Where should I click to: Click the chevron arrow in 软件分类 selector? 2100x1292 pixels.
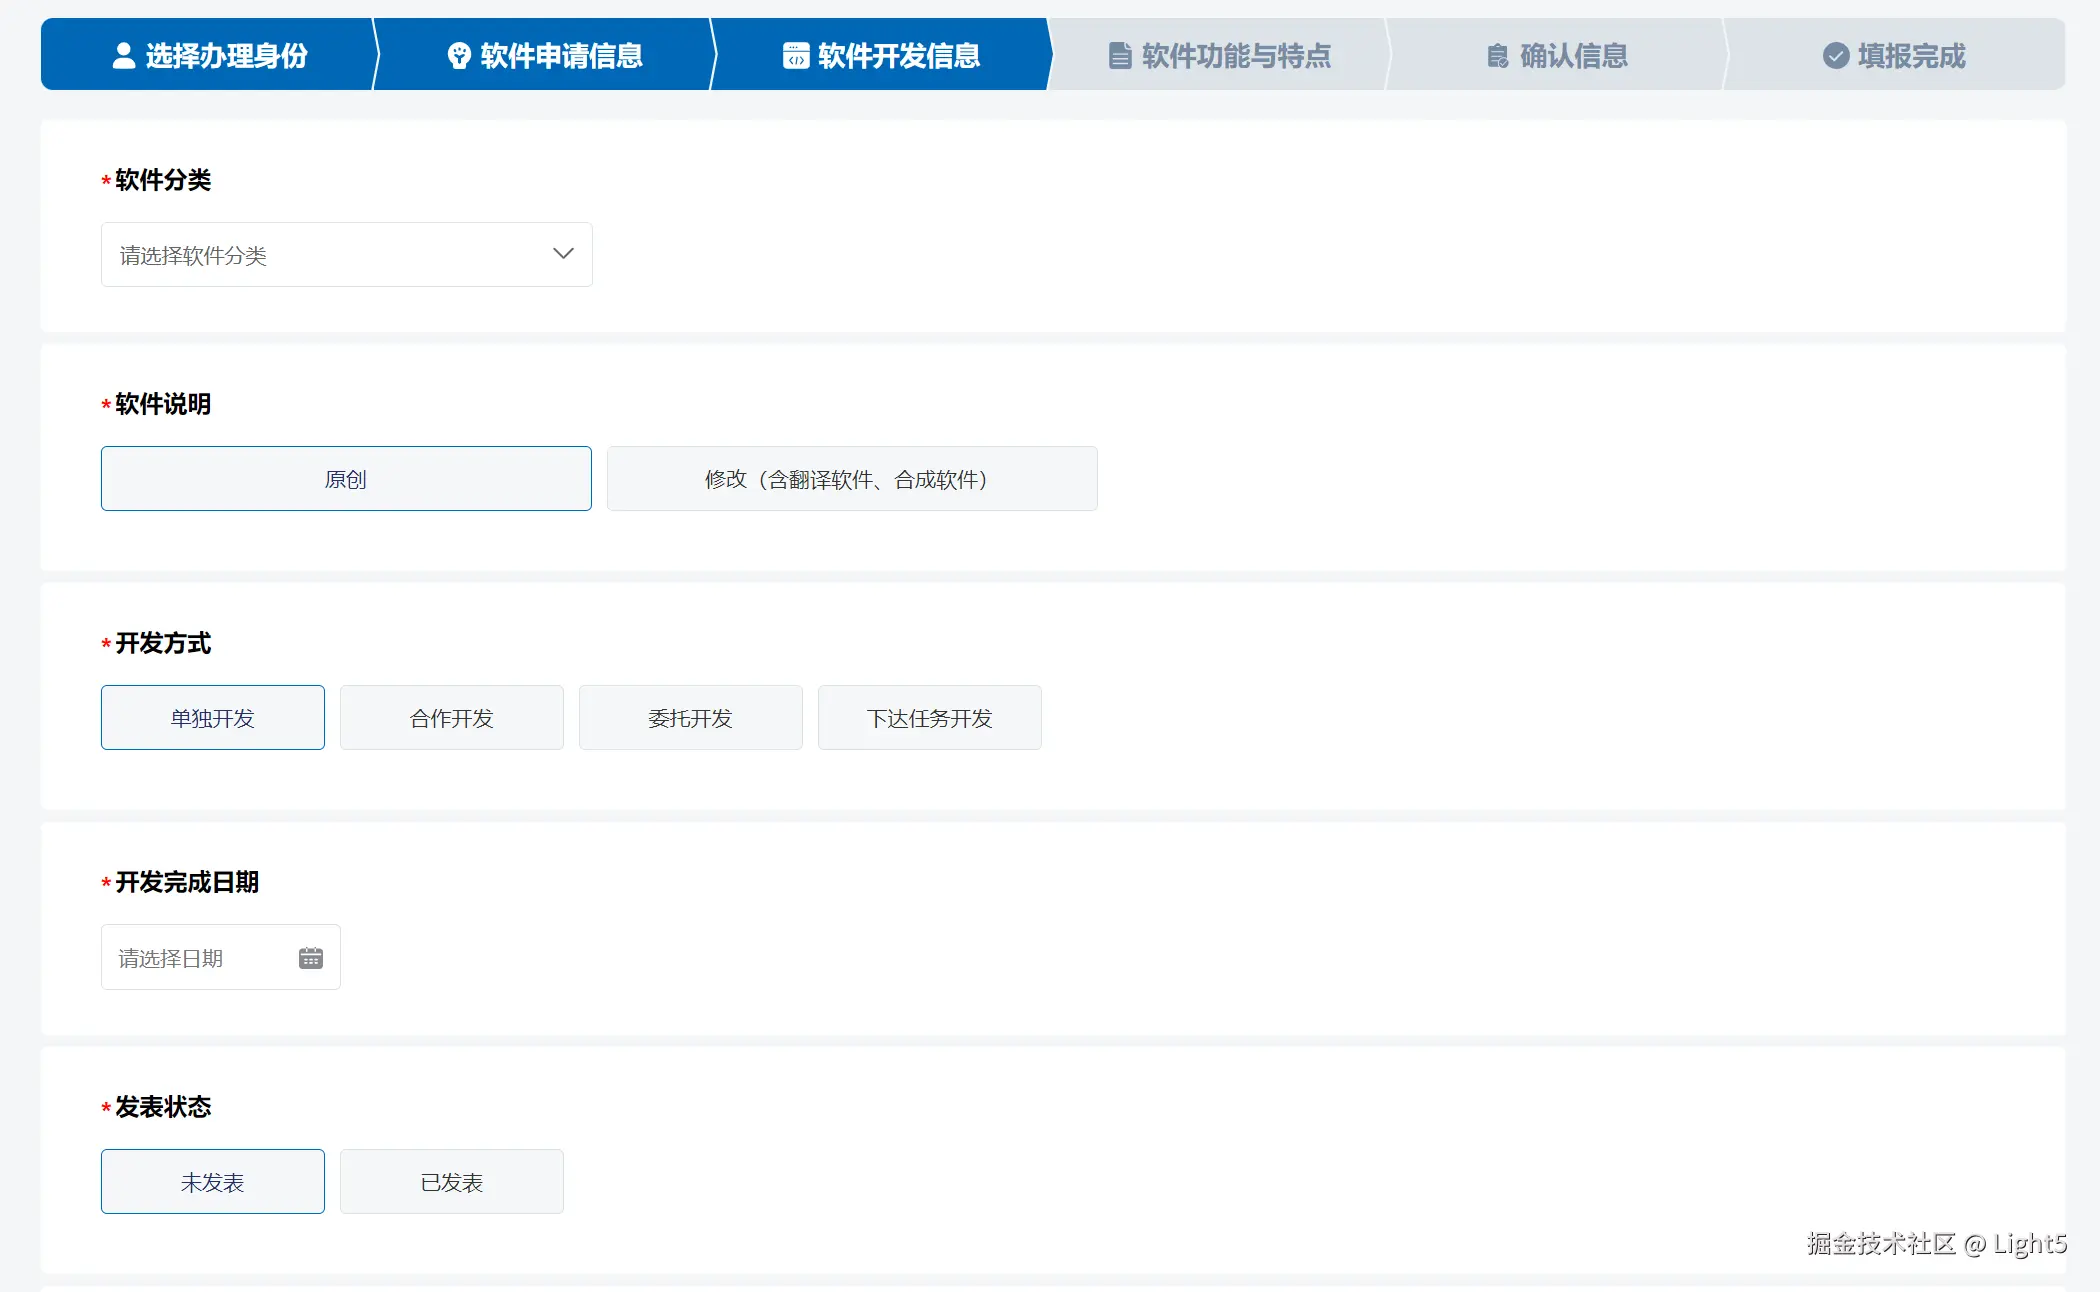point(563,254)
